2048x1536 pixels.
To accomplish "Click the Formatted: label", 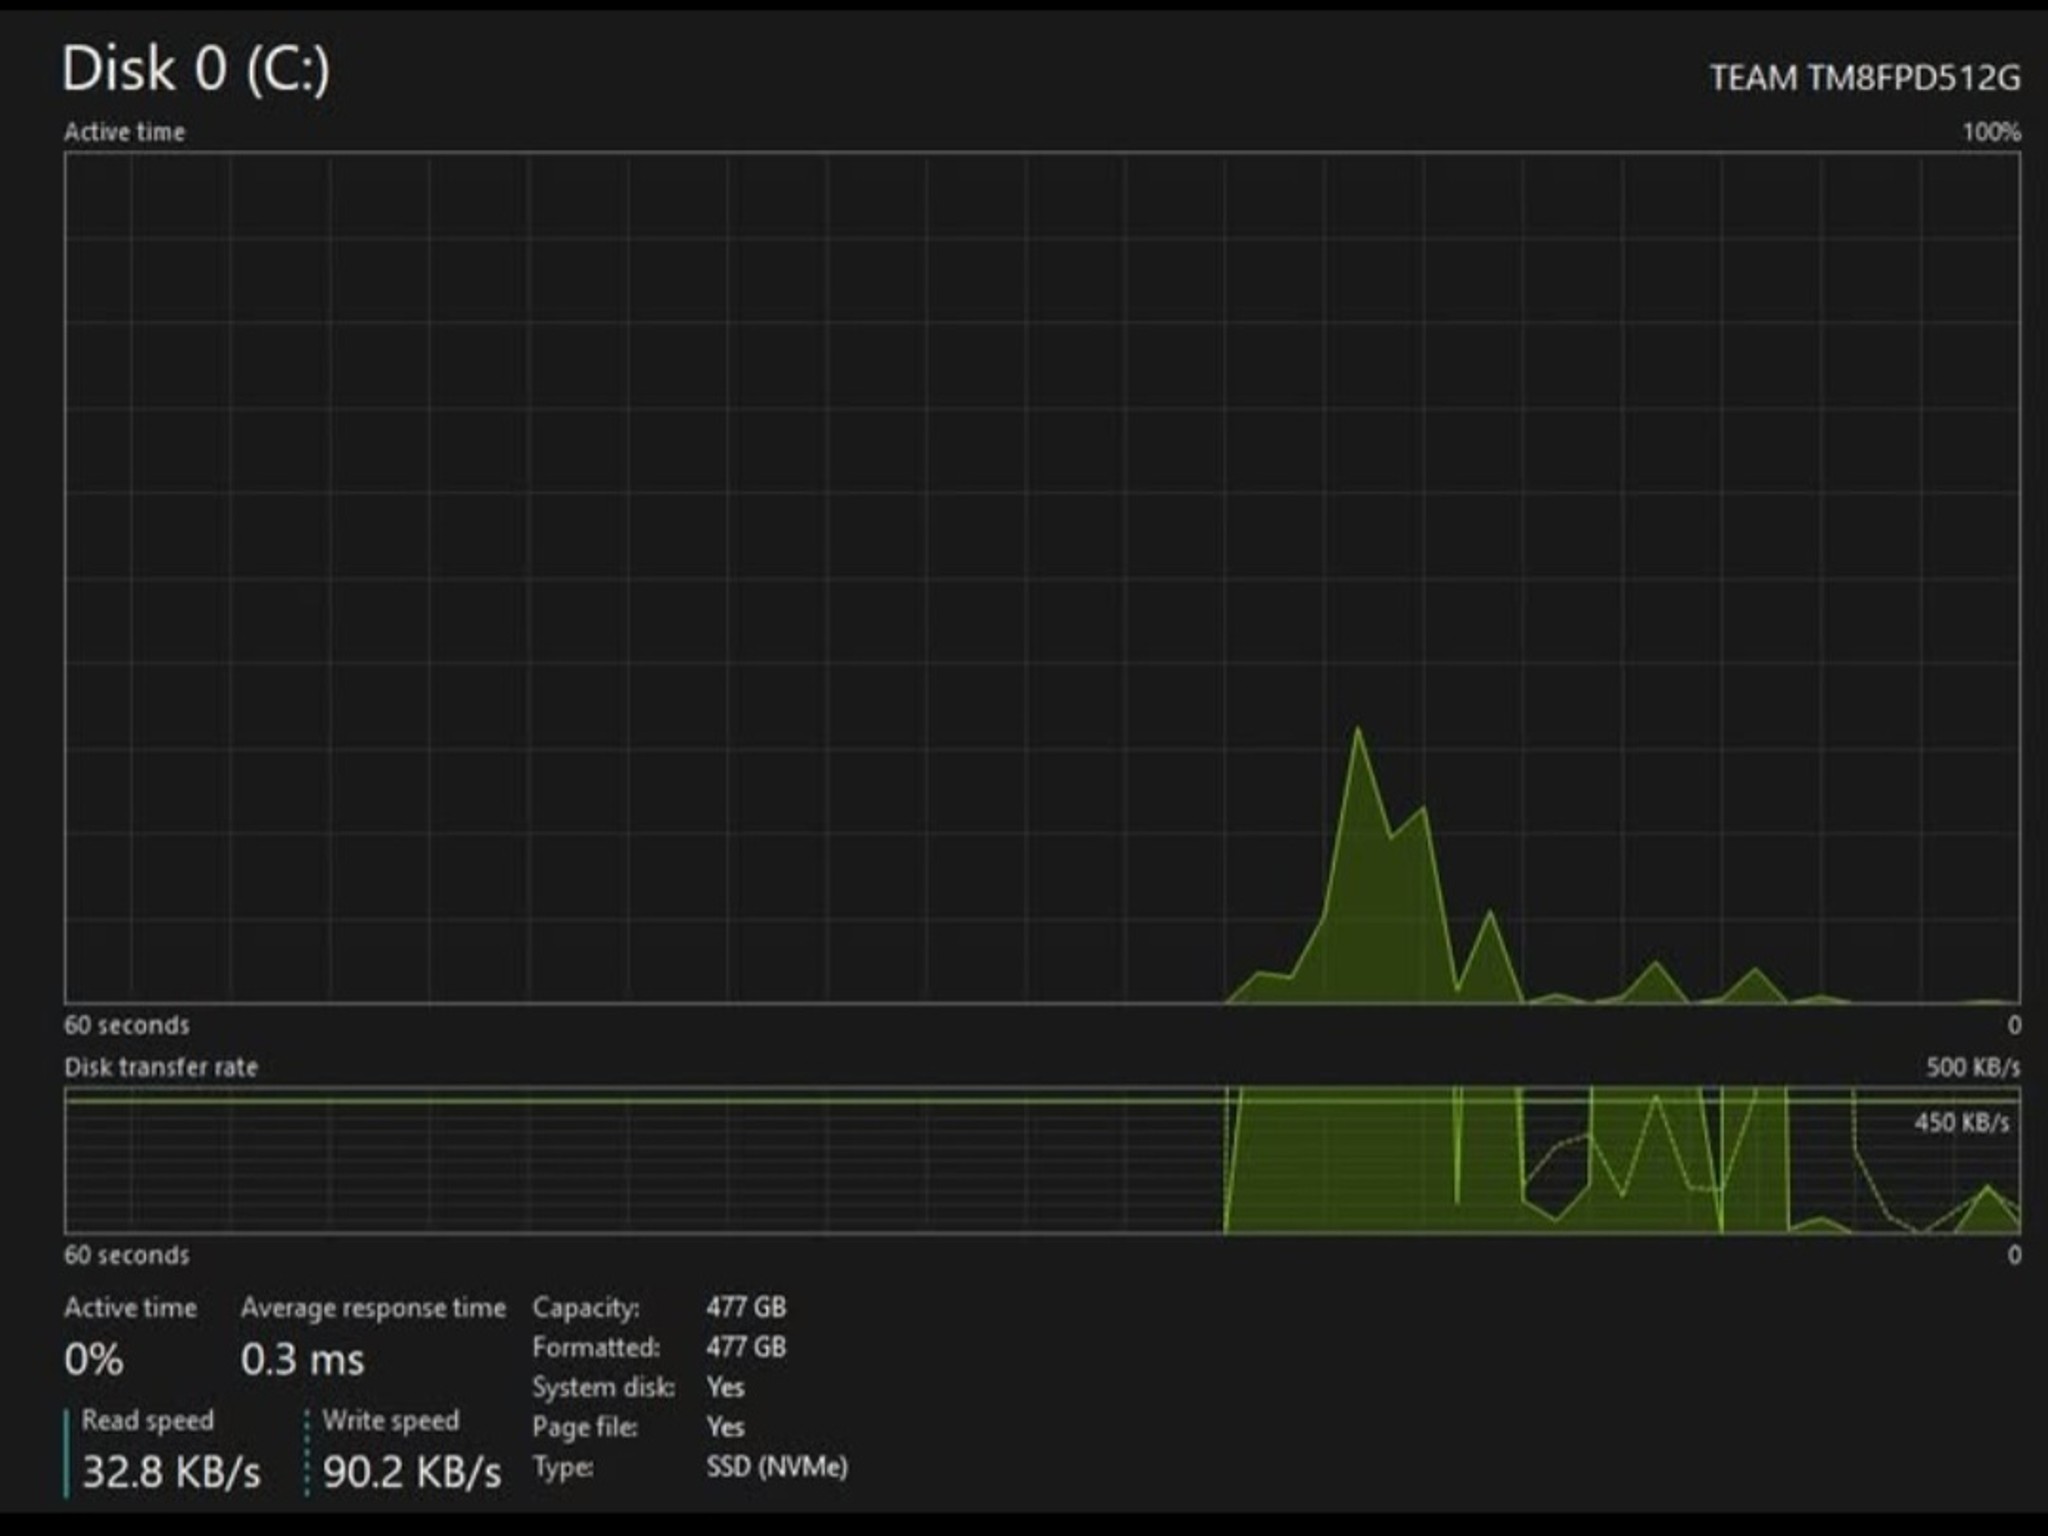I will [x=596, y=1347].
